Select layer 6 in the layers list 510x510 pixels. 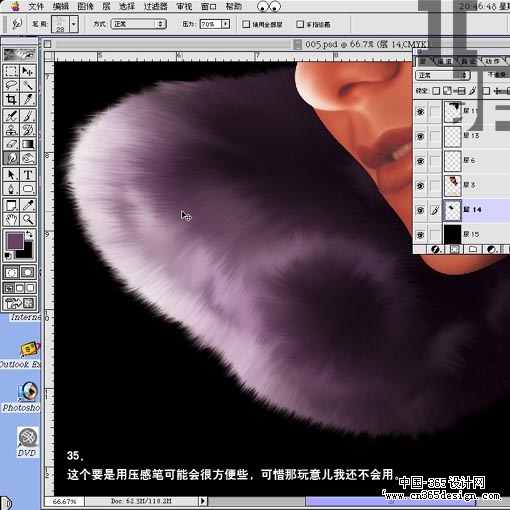coord(477,161)
